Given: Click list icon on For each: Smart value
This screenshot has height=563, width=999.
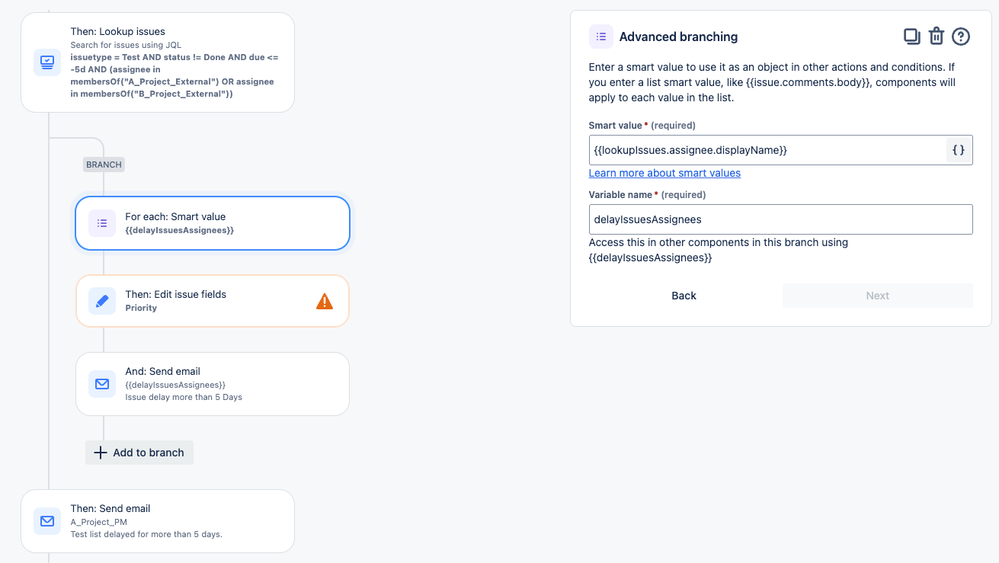Looking at the screenshot, I should (x=102, y=223).
